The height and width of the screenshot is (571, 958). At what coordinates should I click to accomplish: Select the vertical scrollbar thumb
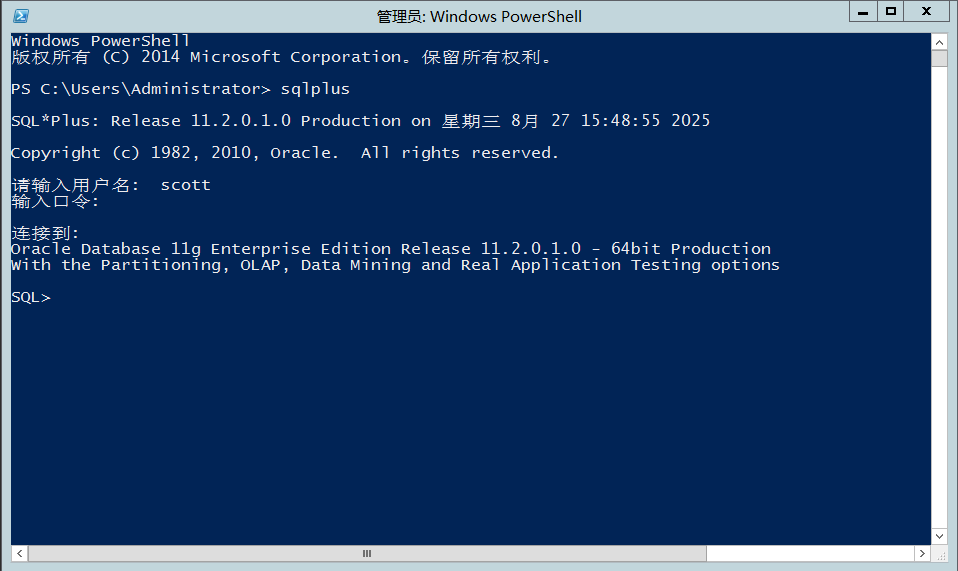(x=939, y=59)
